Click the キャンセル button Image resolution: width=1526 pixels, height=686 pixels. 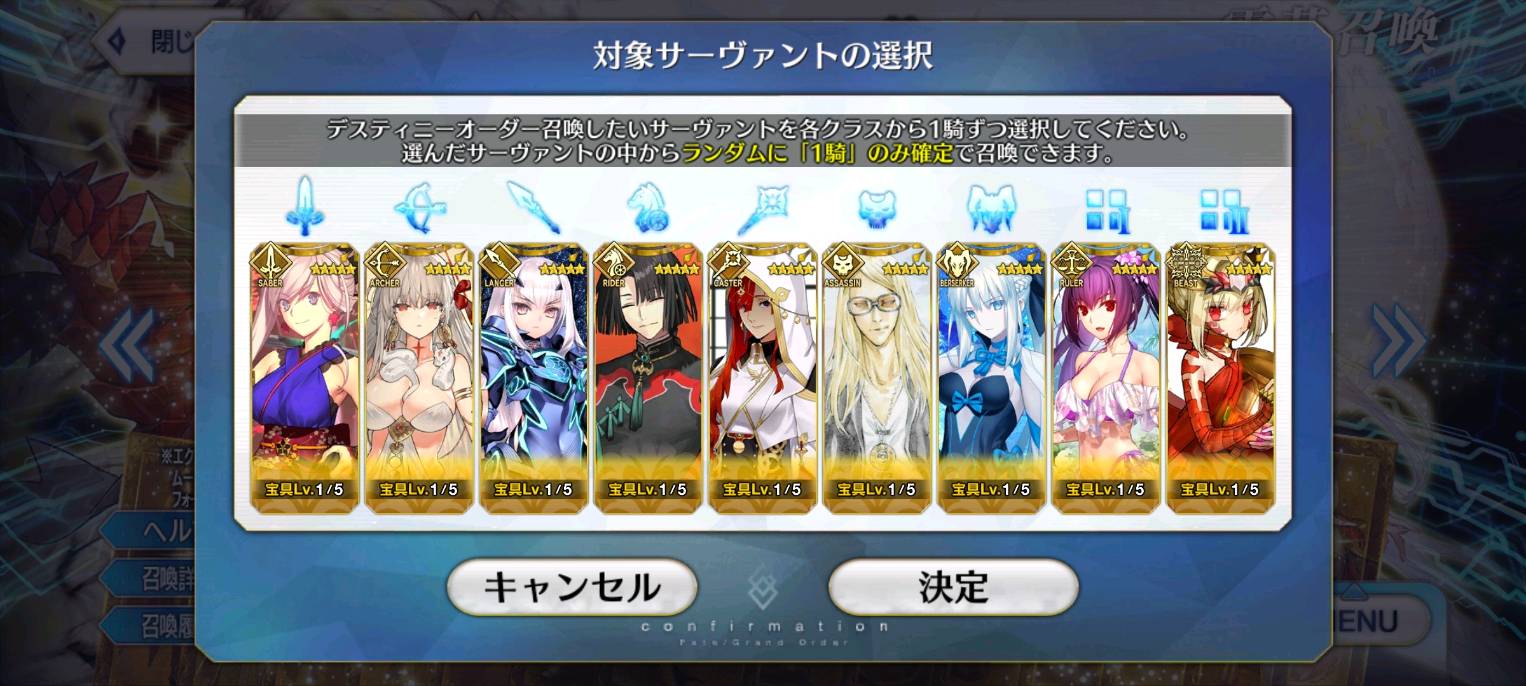[x=572, y=587]
